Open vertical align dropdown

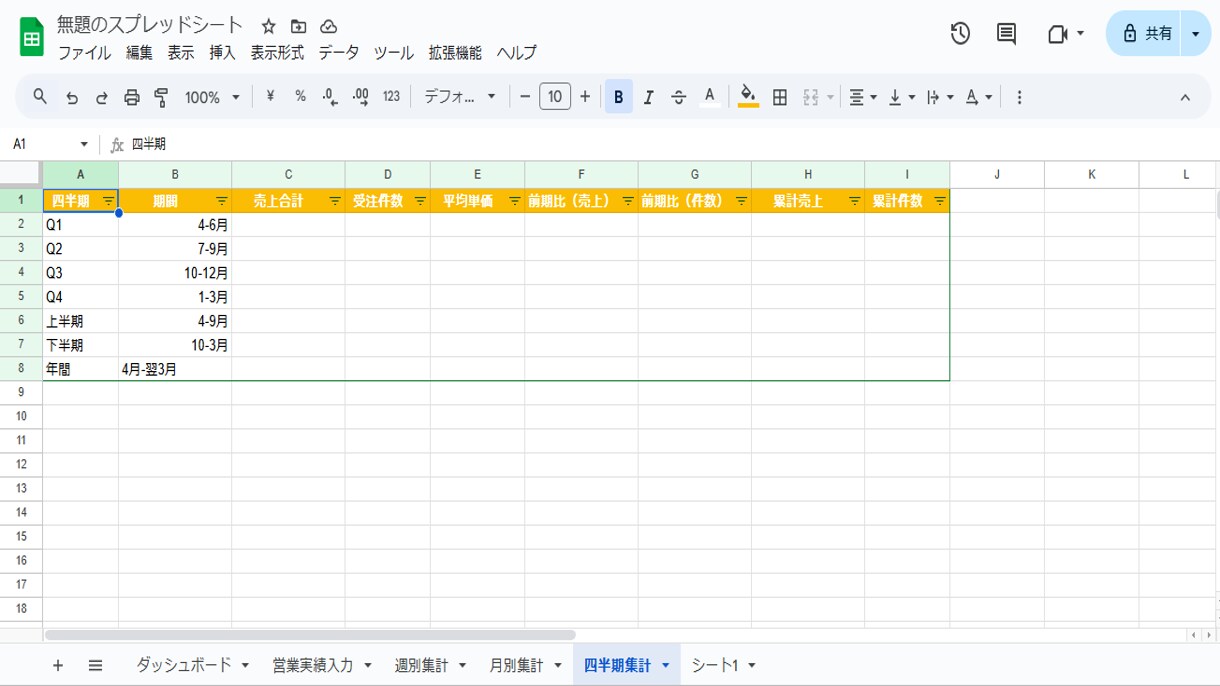click(902, 97)
